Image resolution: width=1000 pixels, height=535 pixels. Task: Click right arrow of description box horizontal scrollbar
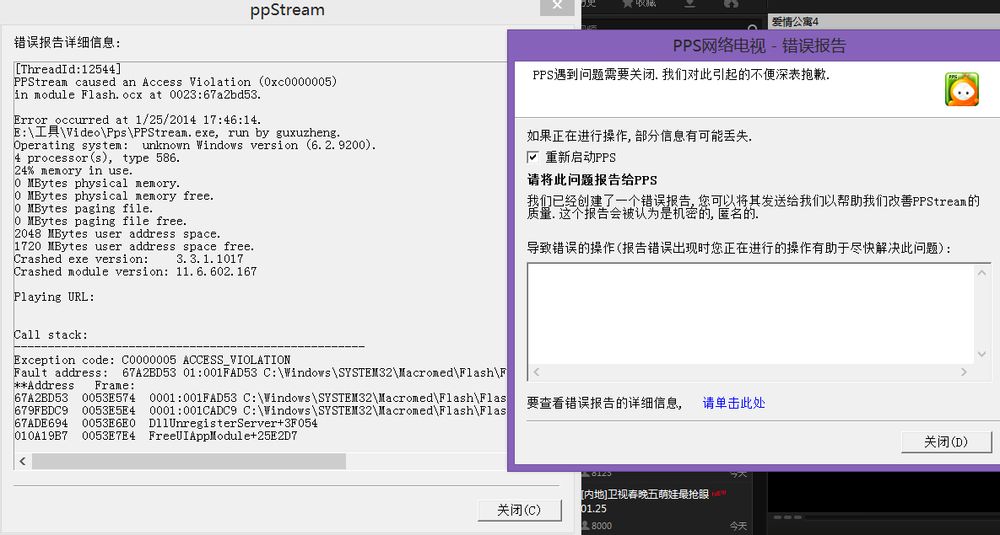(964, 372)
